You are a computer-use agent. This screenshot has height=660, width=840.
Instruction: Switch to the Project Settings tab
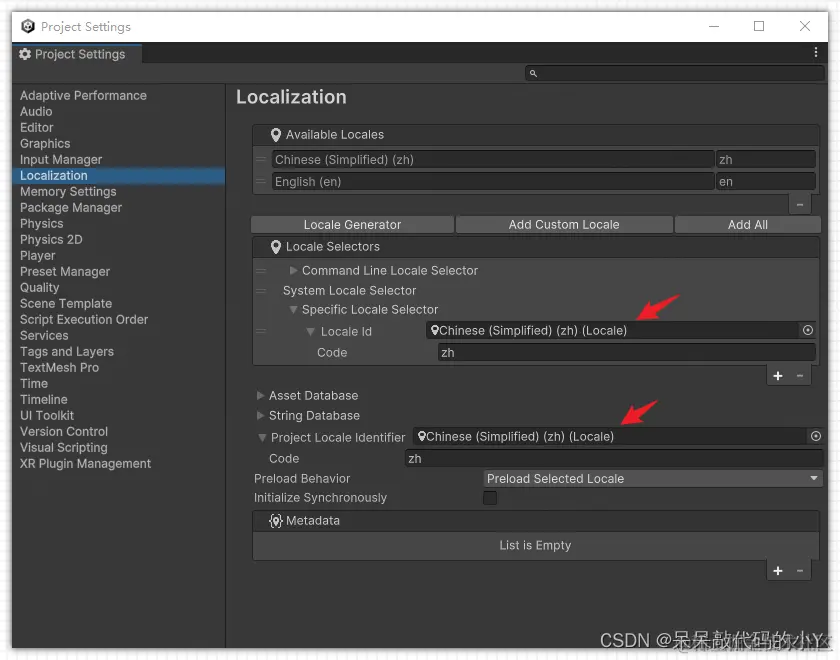point(75,54)
